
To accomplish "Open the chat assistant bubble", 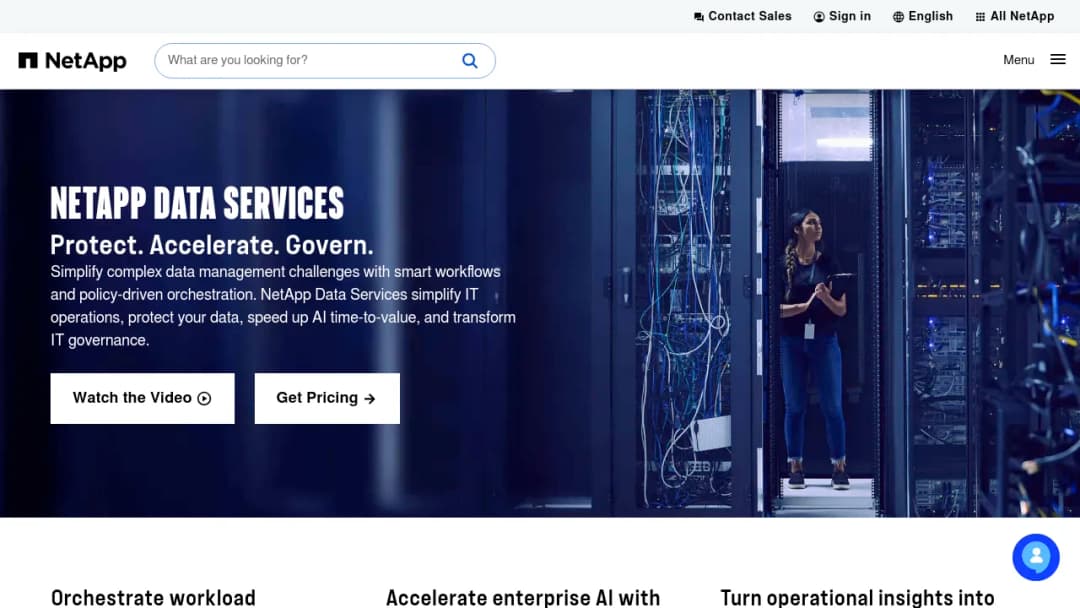I will [x=1035, y=557].
